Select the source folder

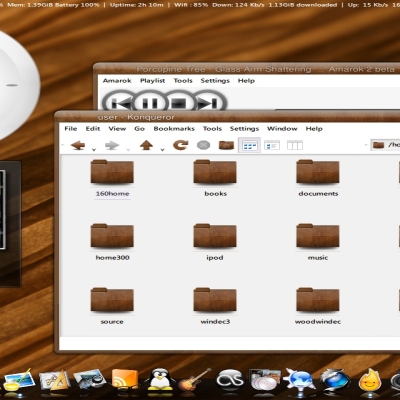(x=112, y=306)
